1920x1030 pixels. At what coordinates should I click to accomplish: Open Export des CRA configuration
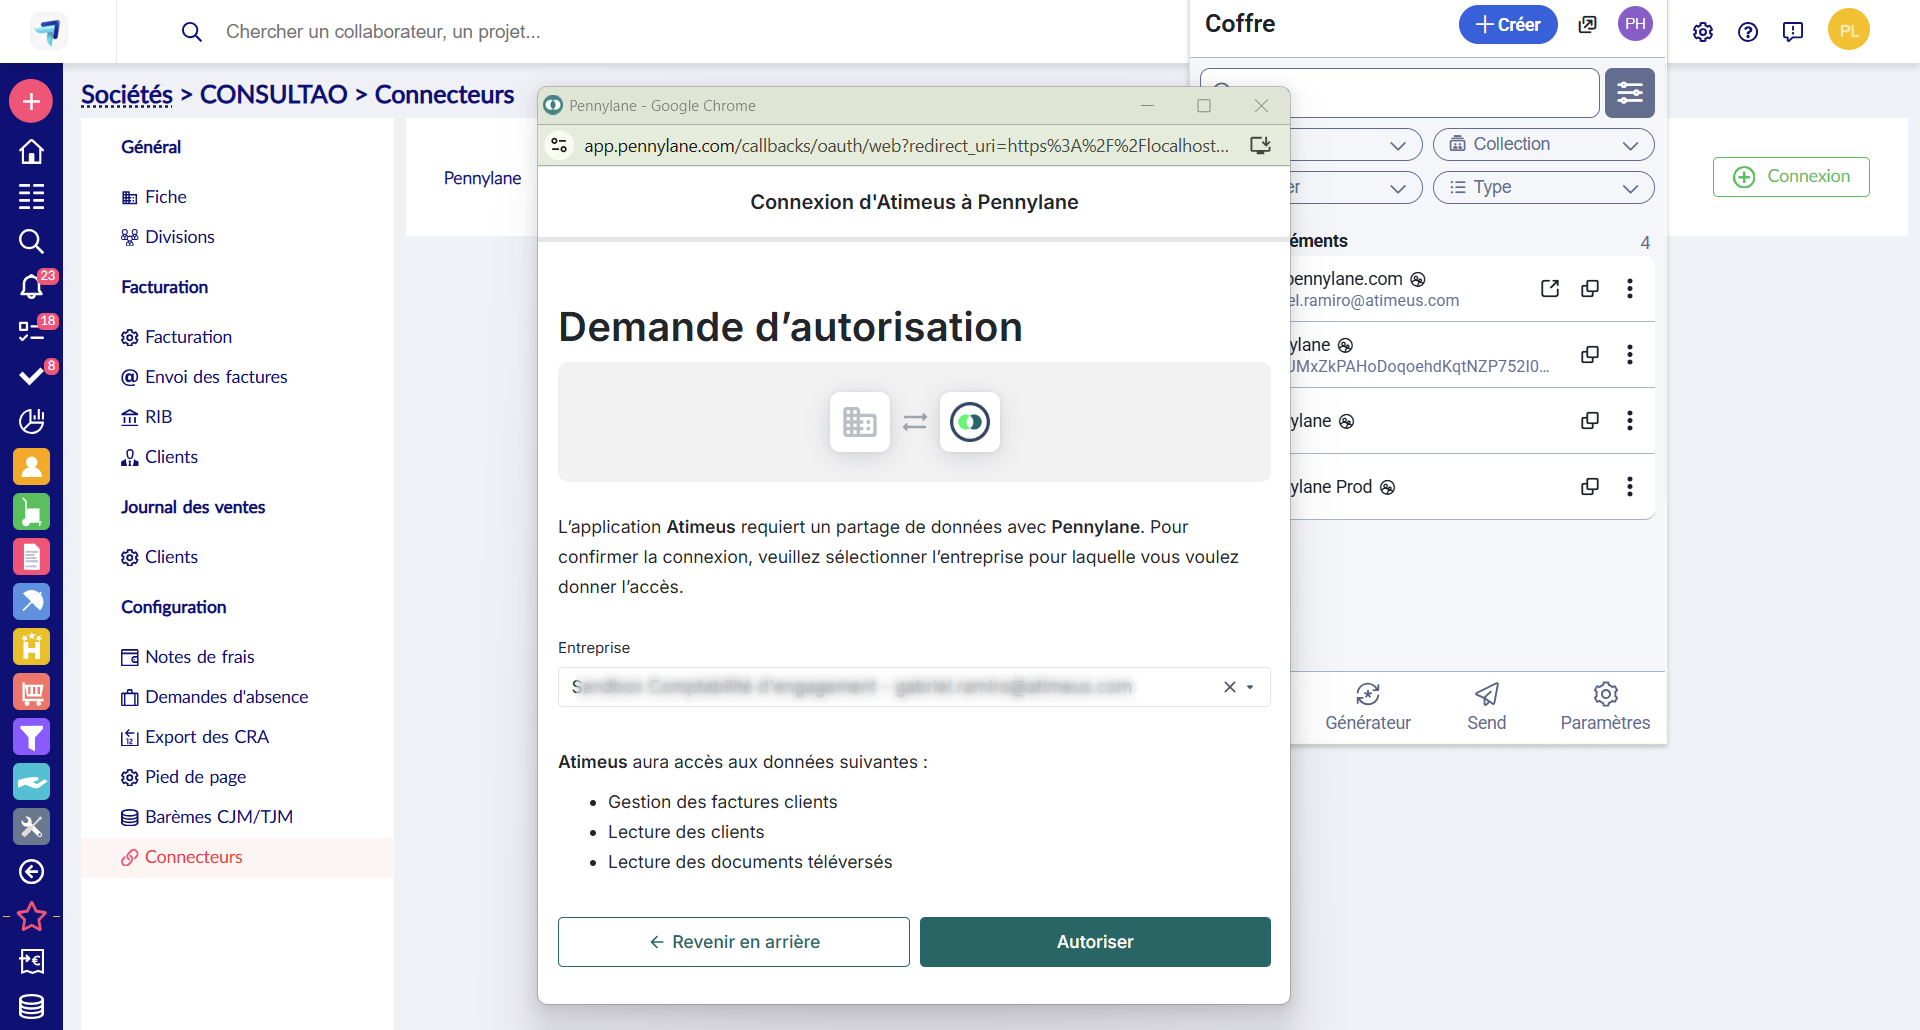[195, 737]
